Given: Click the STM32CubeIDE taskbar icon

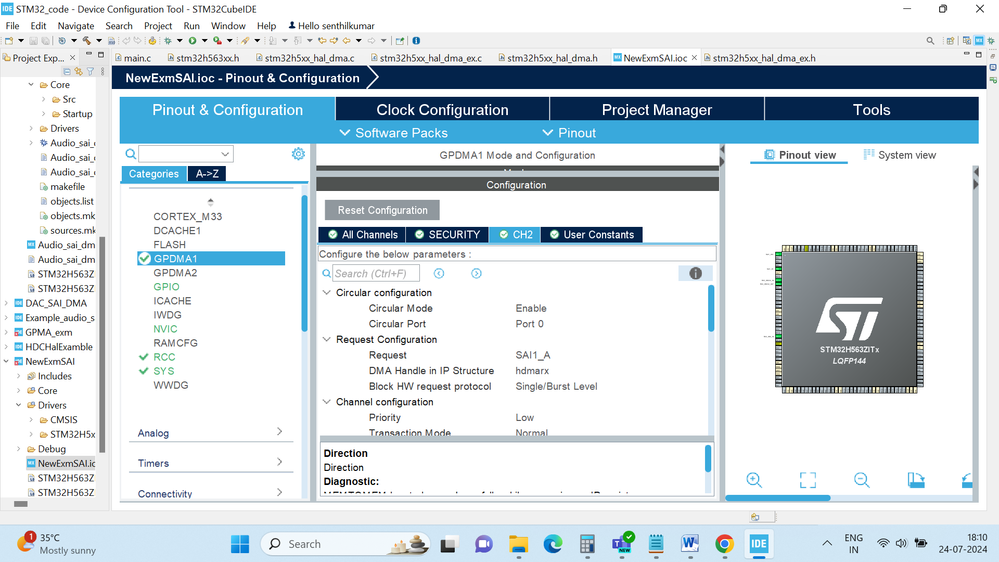Looking at the screenshot, I should pyautogui.click(x=758, y=544).
